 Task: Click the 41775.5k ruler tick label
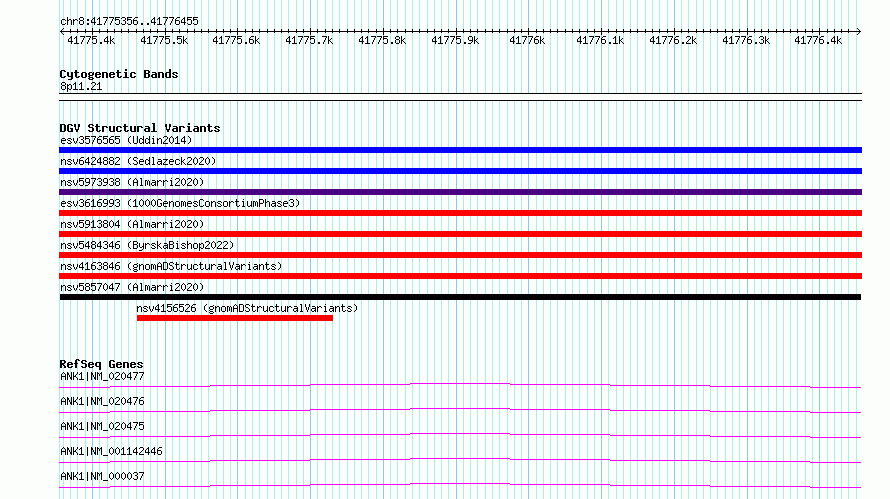click(x=164, y=40)
